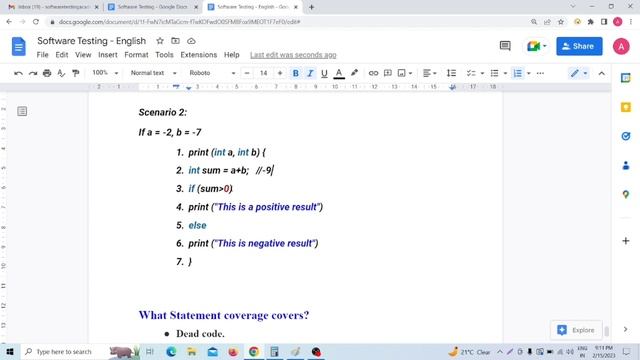This screenshot has width=640, height=360.
Task: Open the Format menu
Action: click(x=136, y=55)
